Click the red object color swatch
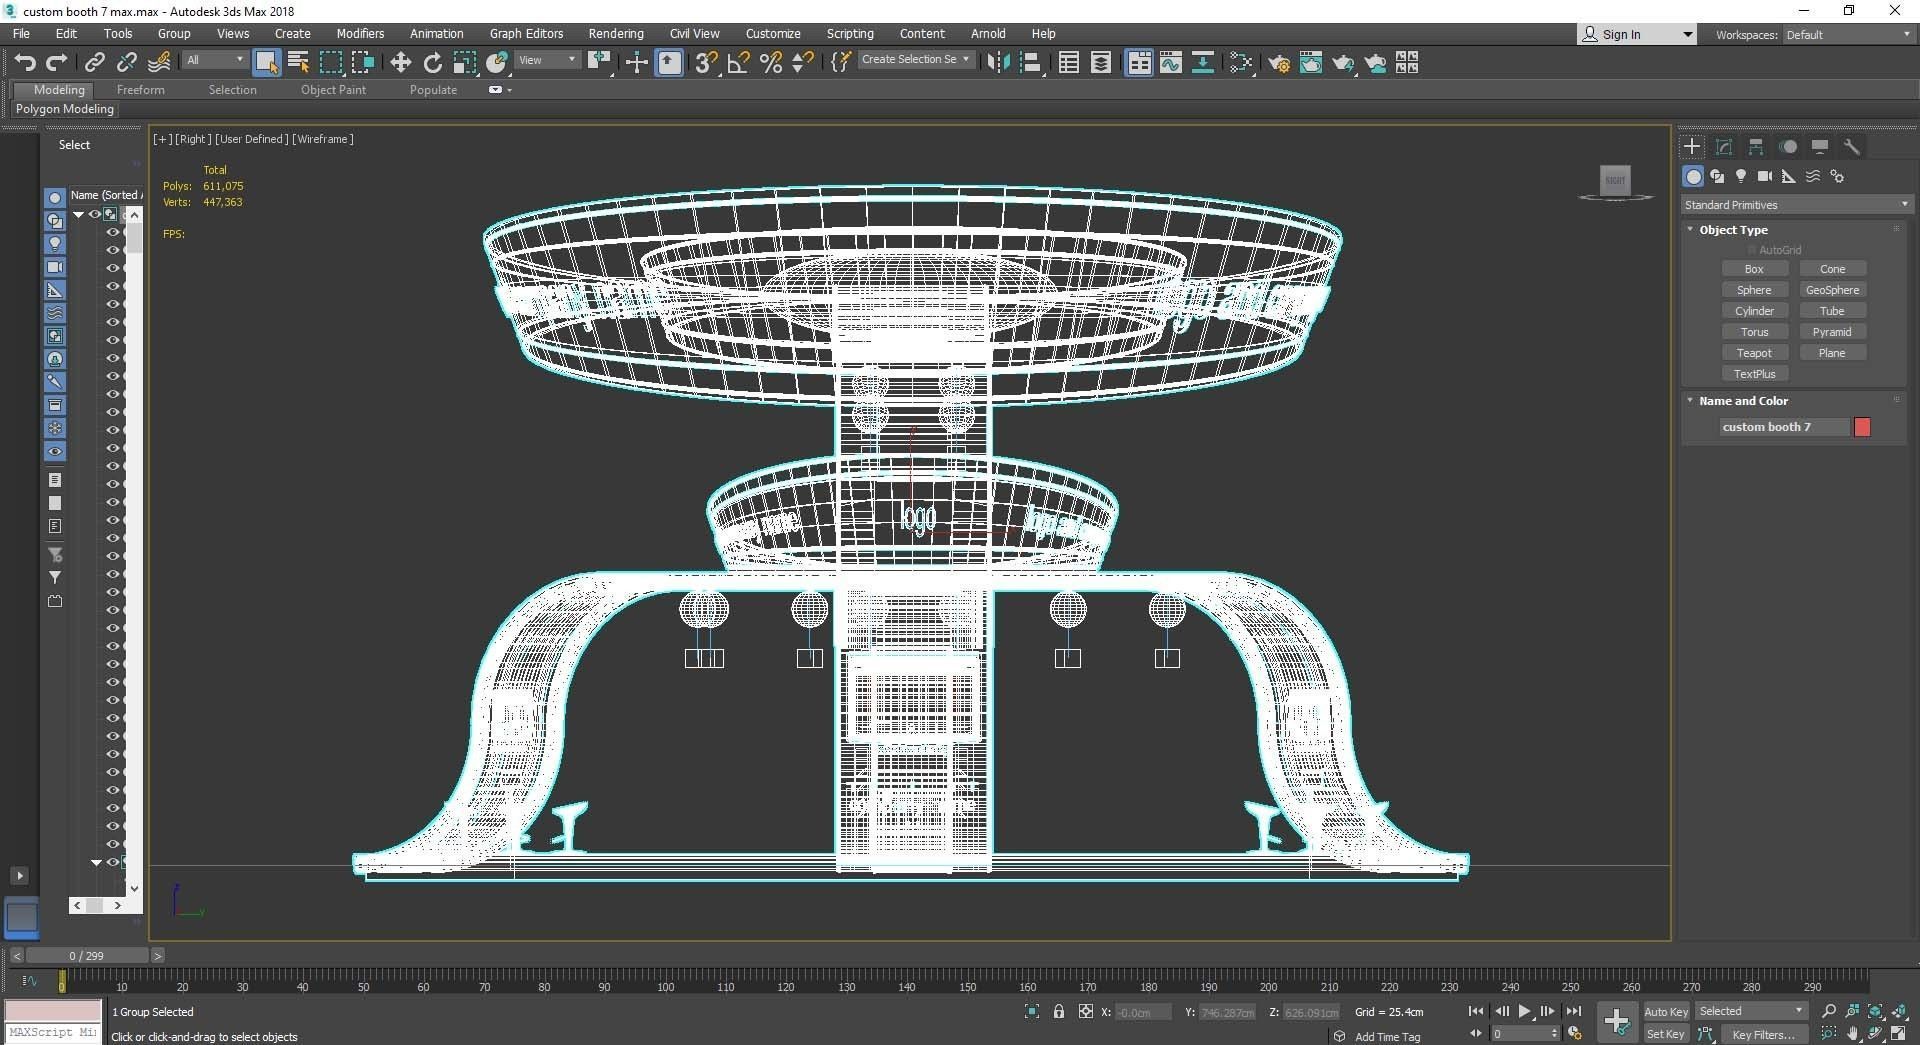1920x1045 pixels. pyautogui.click(x=1862, y=427)
